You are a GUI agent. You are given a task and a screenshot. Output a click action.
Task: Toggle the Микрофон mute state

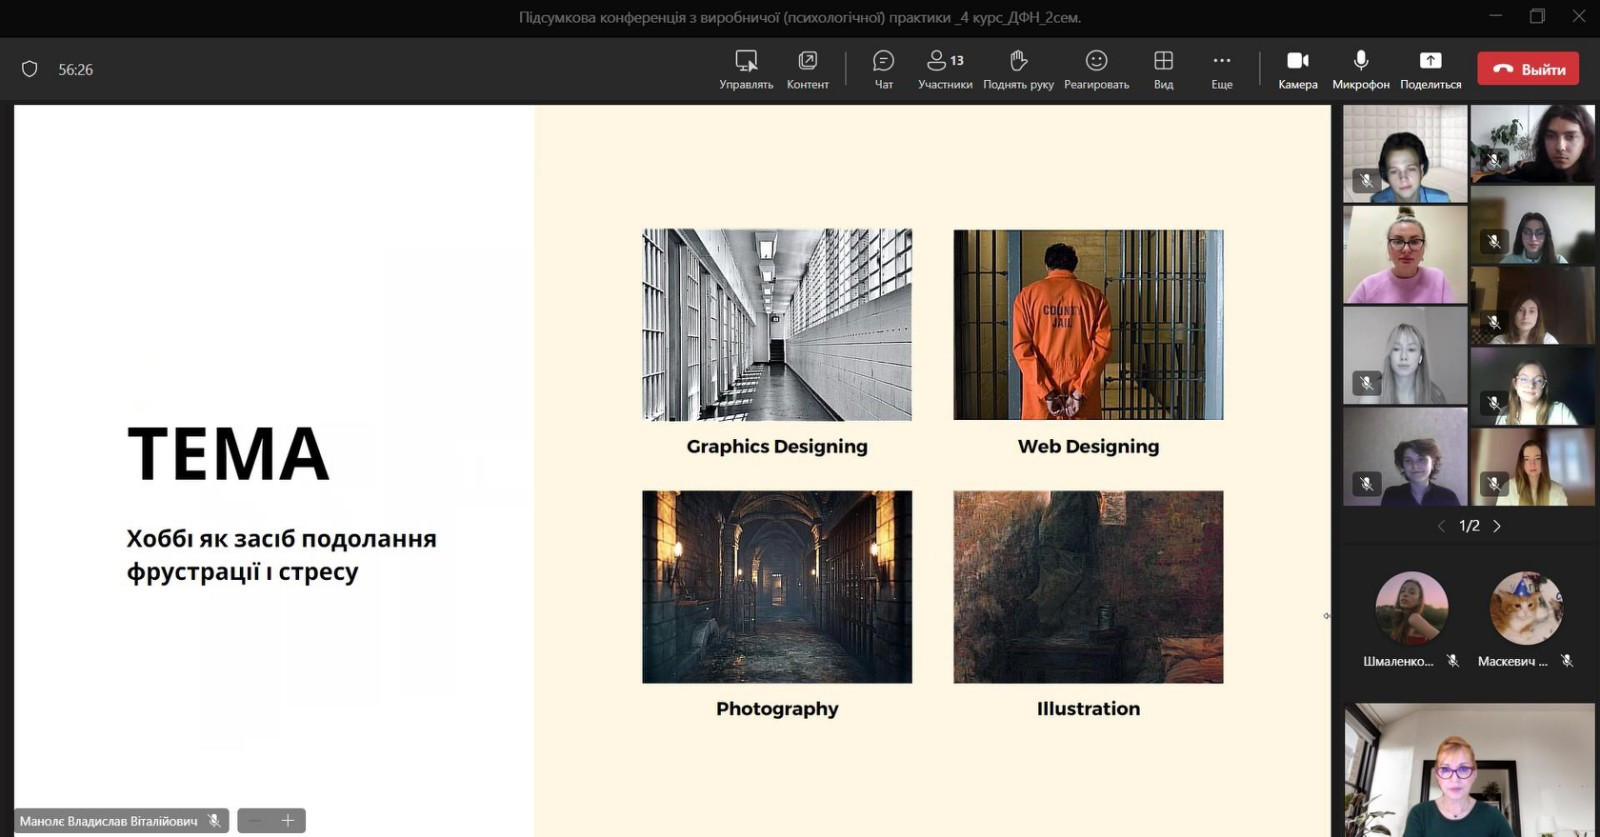[1360, 69]
